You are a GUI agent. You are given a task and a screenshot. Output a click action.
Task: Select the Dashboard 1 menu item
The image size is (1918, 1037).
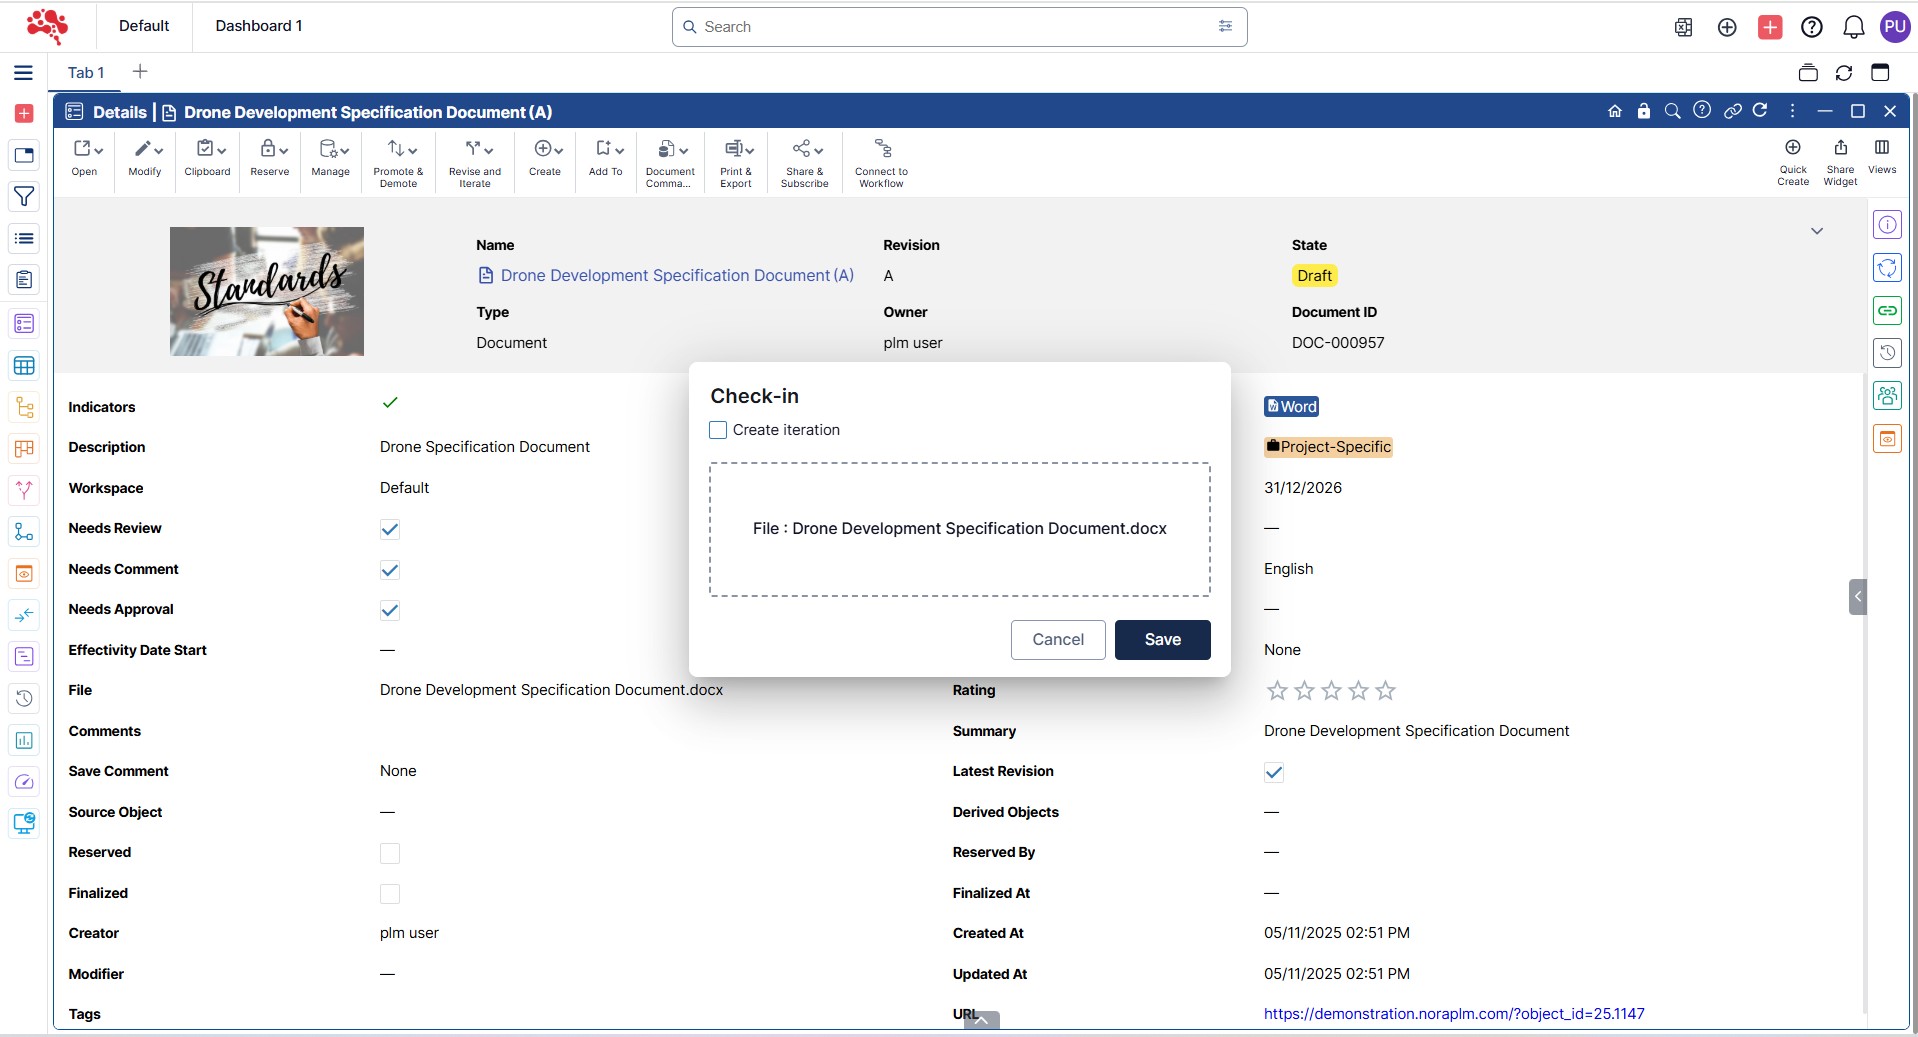[259, 26]
